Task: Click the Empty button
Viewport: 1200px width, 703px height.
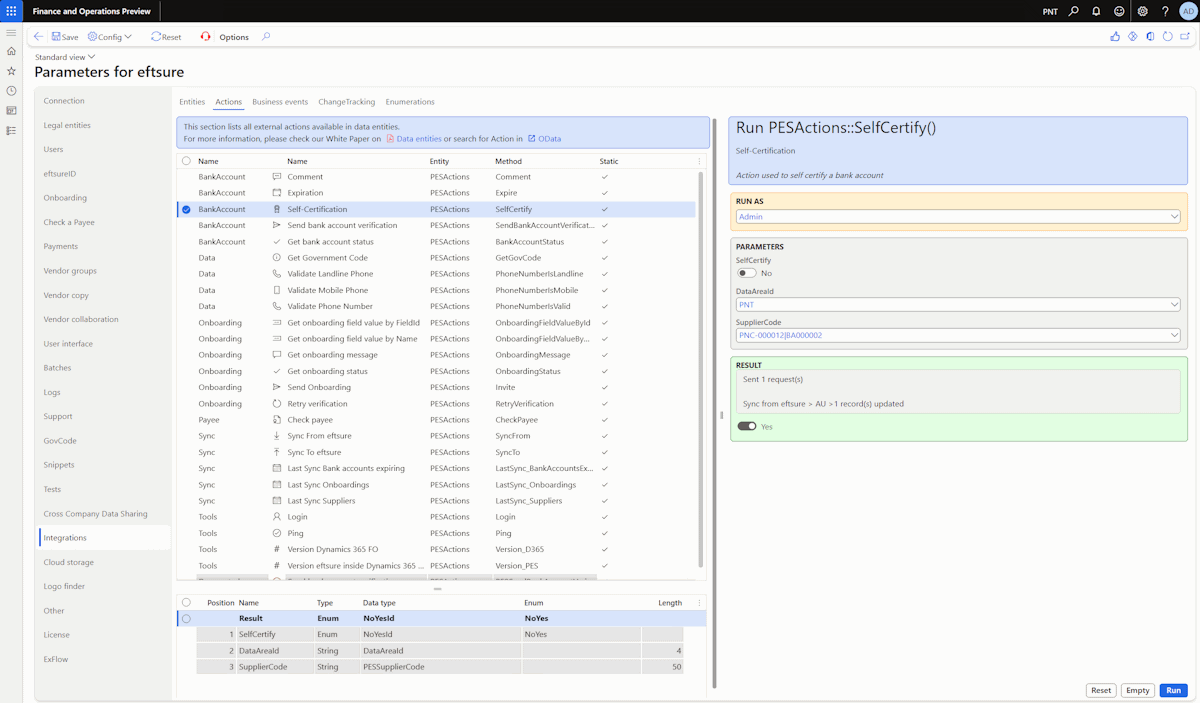Action: [1138, 690]
